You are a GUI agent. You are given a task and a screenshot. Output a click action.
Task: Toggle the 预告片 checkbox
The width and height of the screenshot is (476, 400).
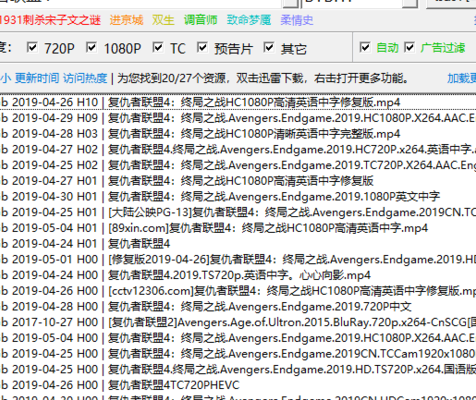pos(202,48)
